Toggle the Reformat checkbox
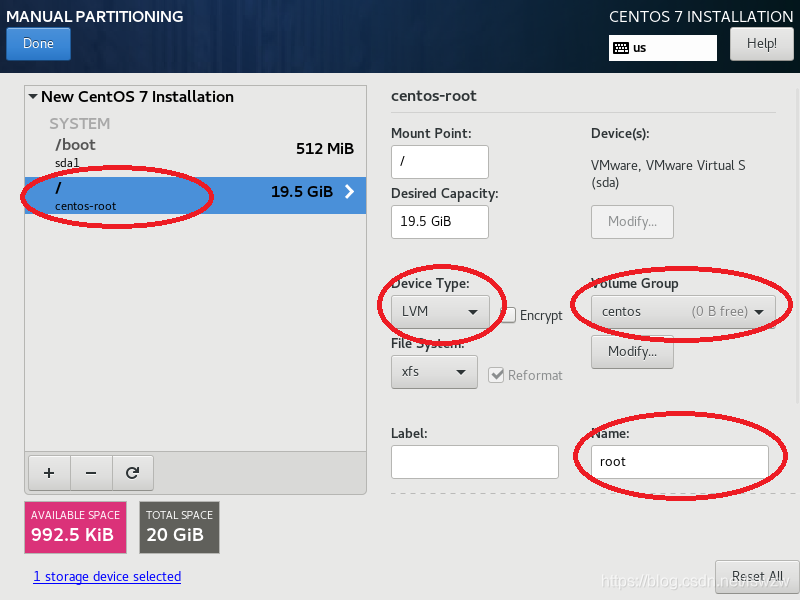The width and height of the screenshot is (800, 600). coord(496,375)
